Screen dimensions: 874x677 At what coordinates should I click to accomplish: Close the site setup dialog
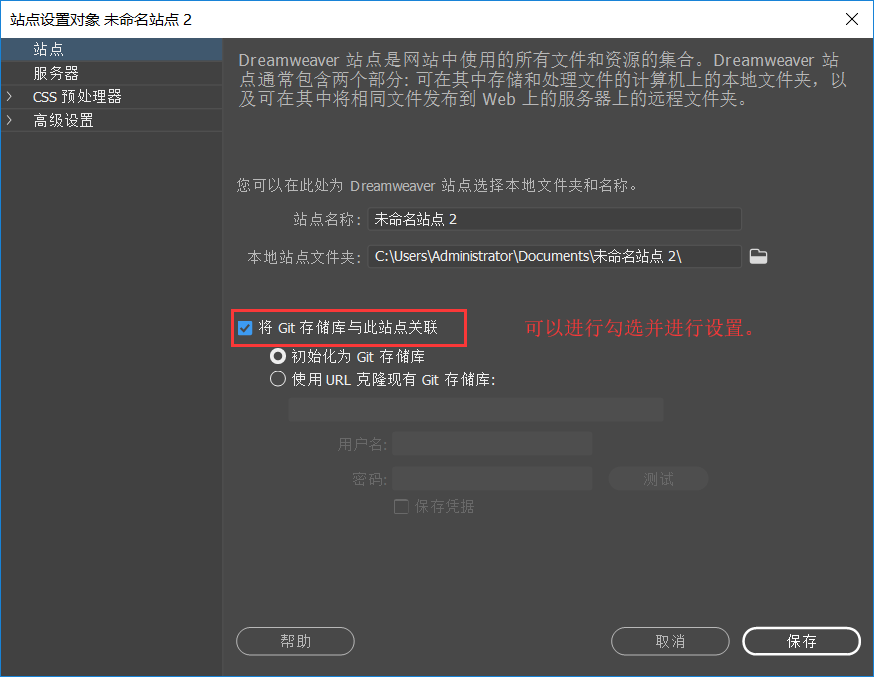click(852, 19)
